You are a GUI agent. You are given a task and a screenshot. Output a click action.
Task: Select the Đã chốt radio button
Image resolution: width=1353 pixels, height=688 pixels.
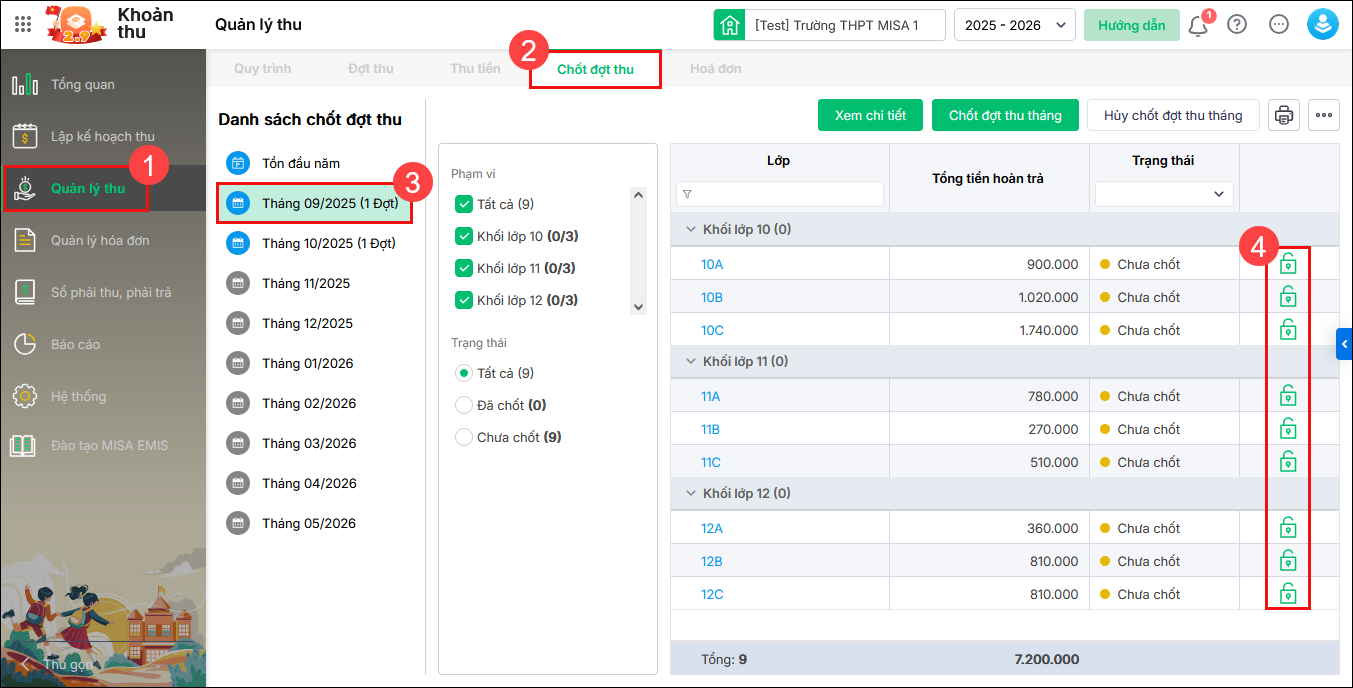point(463,405)
